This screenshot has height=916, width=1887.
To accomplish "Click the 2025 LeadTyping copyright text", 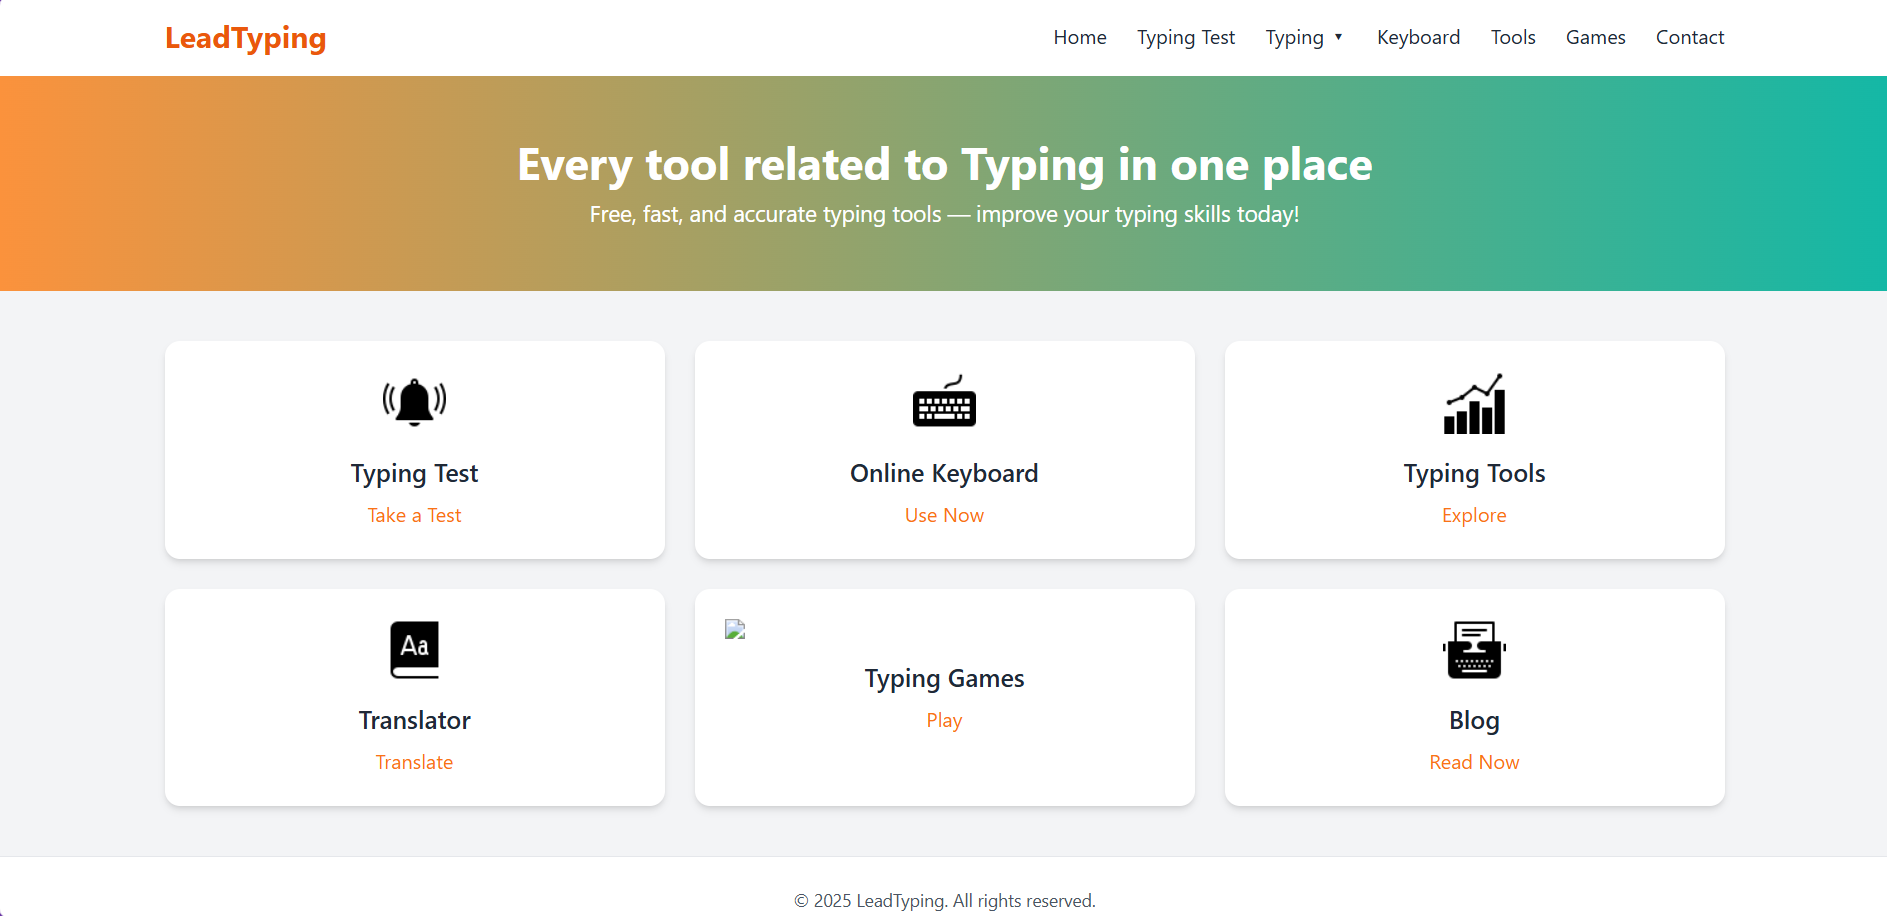I will pyautogui.click(x=944, y=901).
